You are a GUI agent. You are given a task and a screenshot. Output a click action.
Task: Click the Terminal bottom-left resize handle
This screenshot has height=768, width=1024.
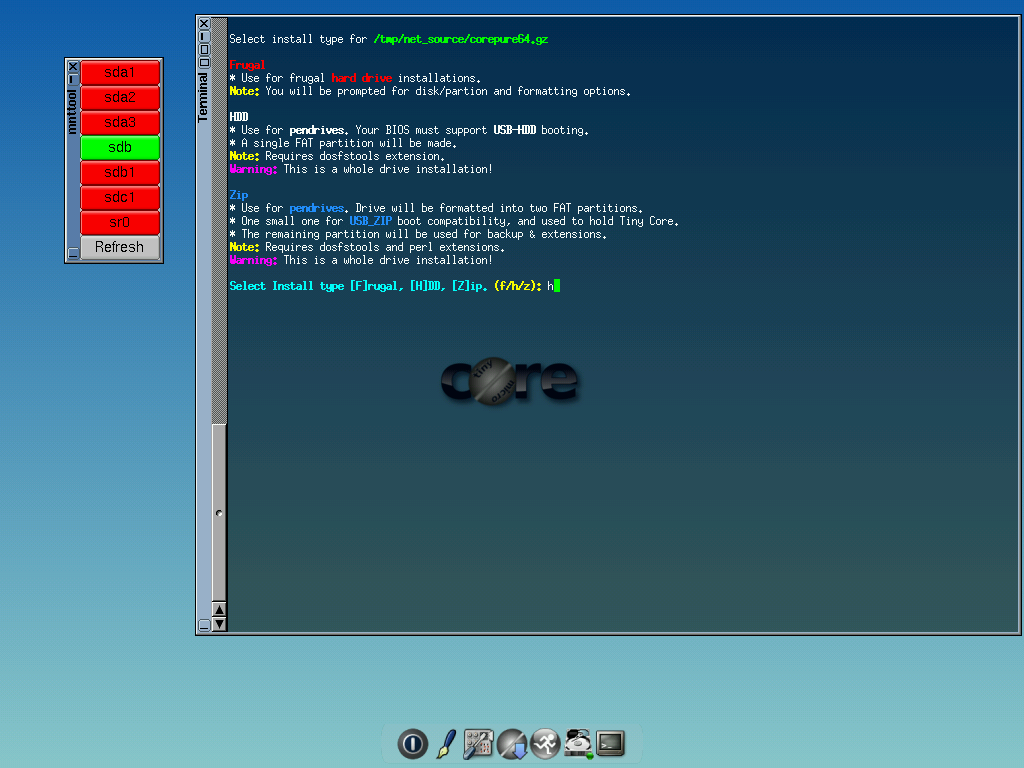point(204,625)
